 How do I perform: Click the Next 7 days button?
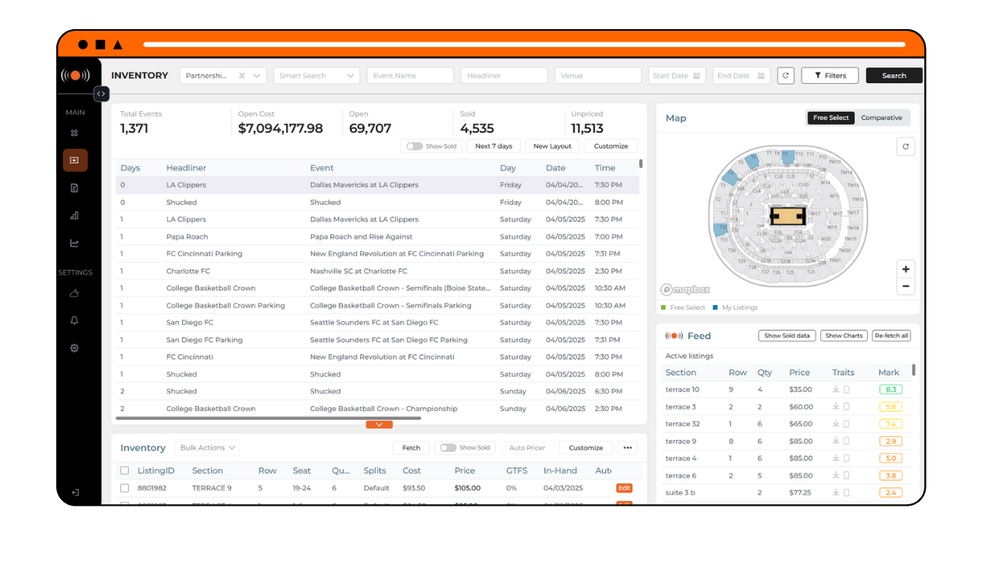pos(494,146)
